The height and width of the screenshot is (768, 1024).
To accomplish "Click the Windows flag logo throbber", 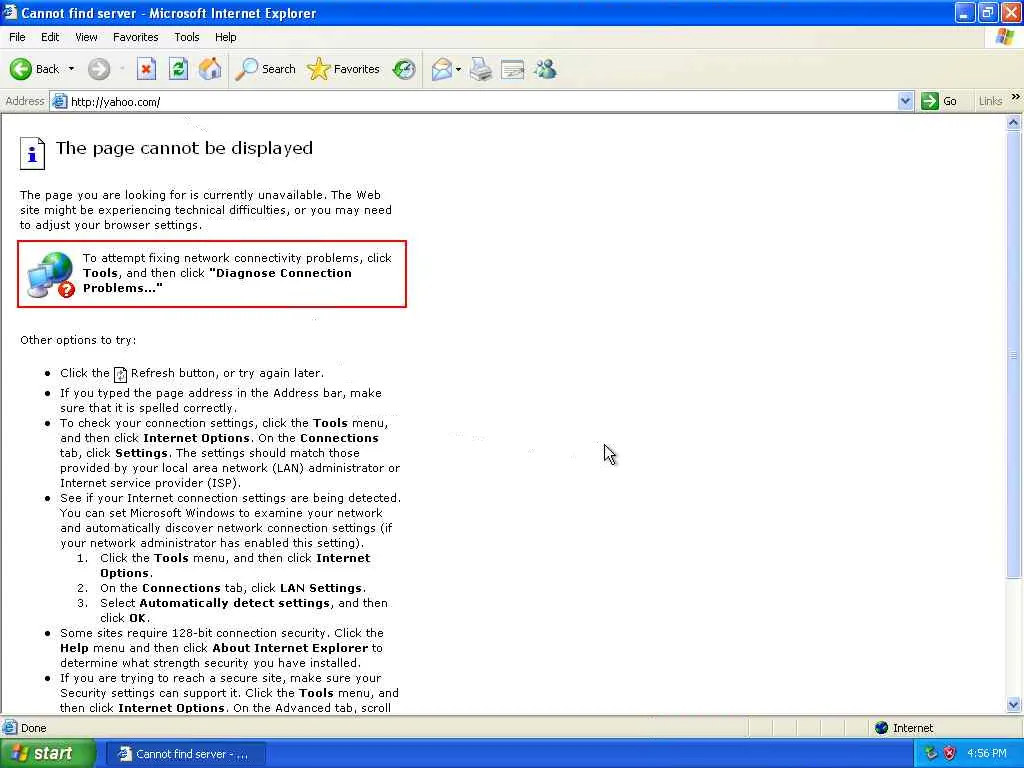I will (x=1005, y=37).
